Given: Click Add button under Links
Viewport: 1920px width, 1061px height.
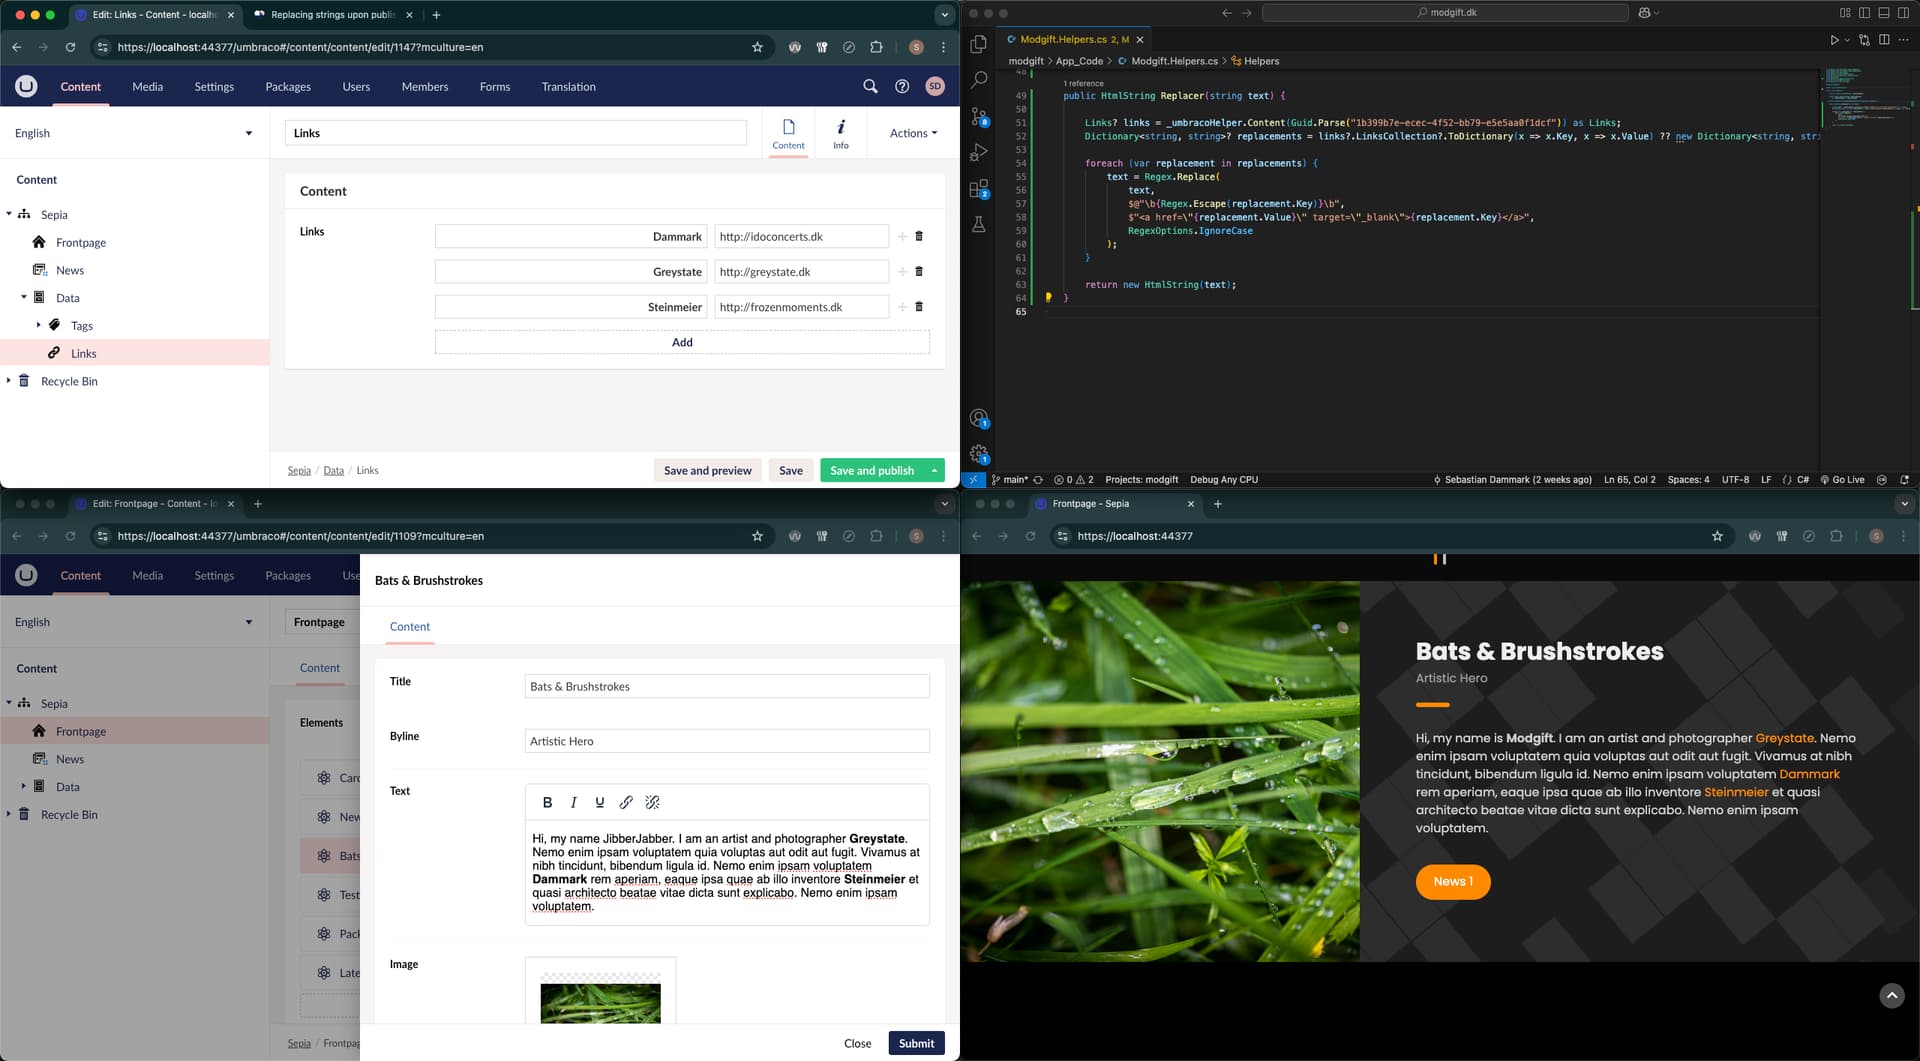Looking at the screenshot, I should pyautogui.click(x=682, y=342).
